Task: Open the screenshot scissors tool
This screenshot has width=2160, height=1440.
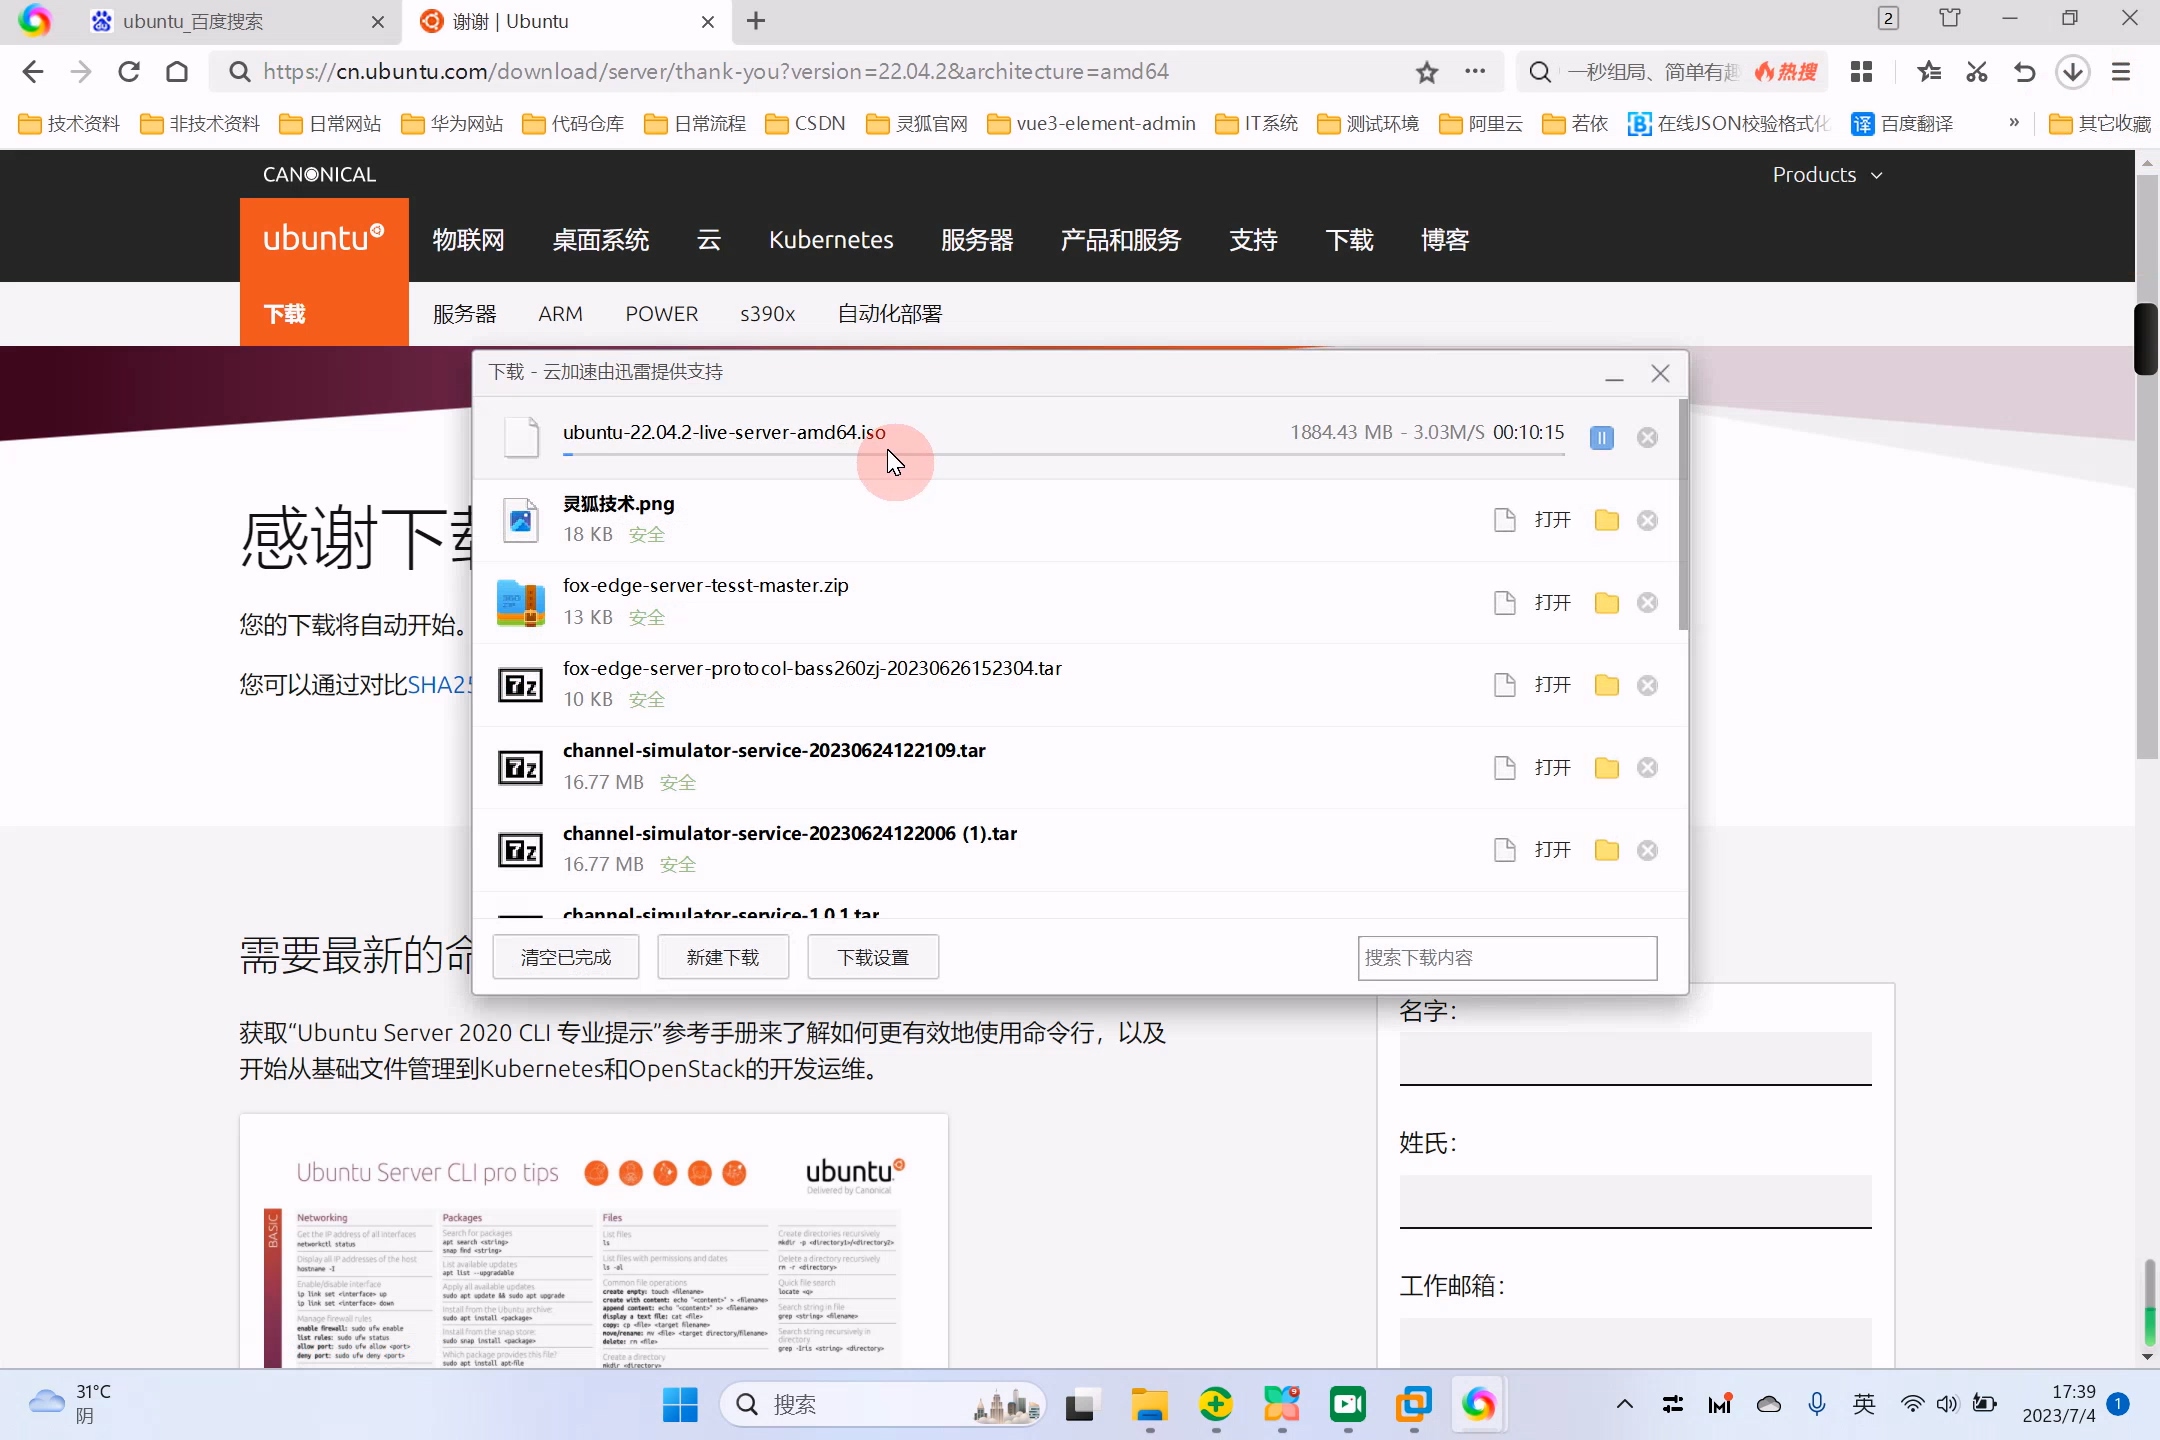Action: click(x=1977, y=72)
